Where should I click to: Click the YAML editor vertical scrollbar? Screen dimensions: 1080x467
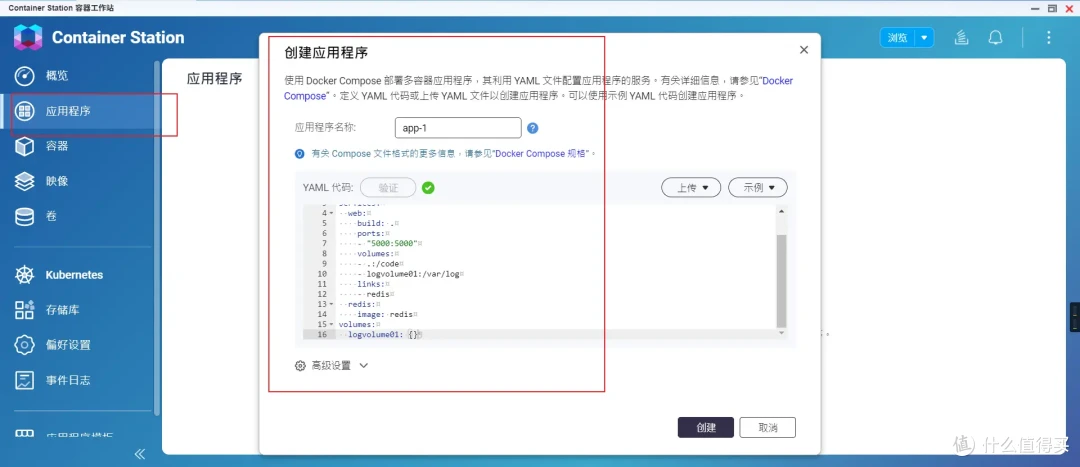click(x=781, y=280)
